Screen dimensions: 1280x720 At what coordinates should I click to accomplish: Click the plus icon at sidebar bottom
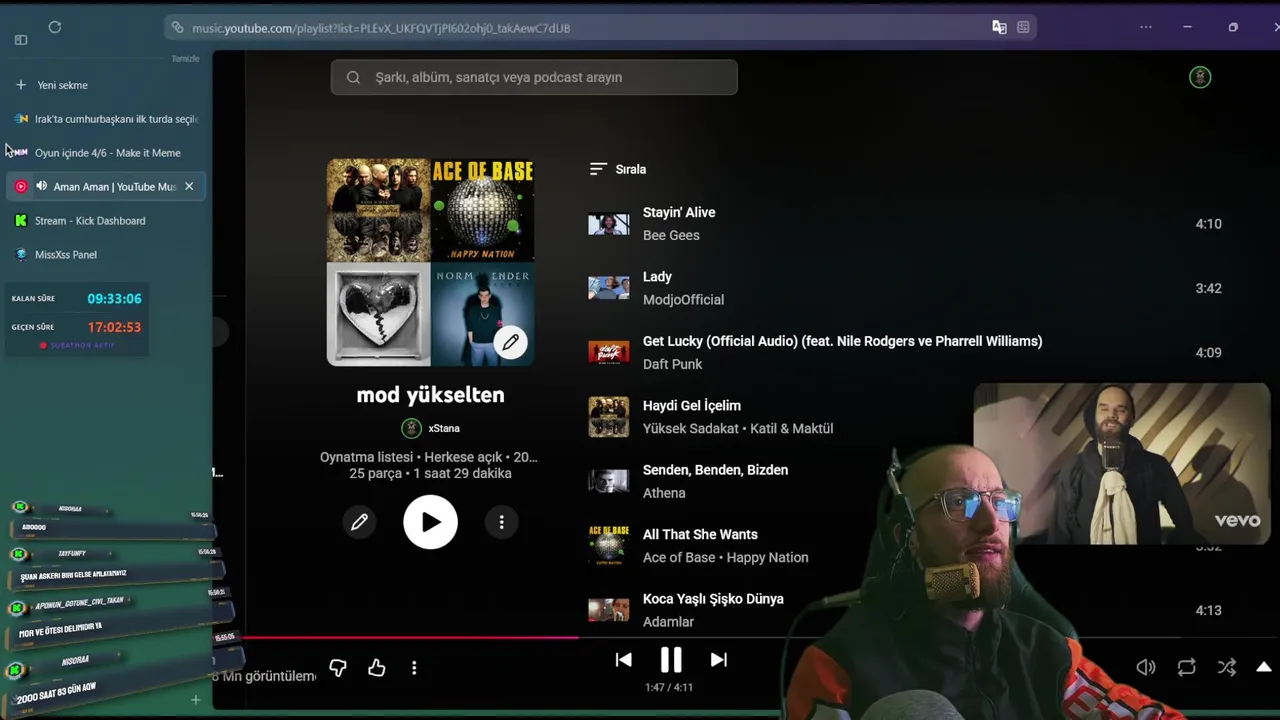tap(196, 700)
